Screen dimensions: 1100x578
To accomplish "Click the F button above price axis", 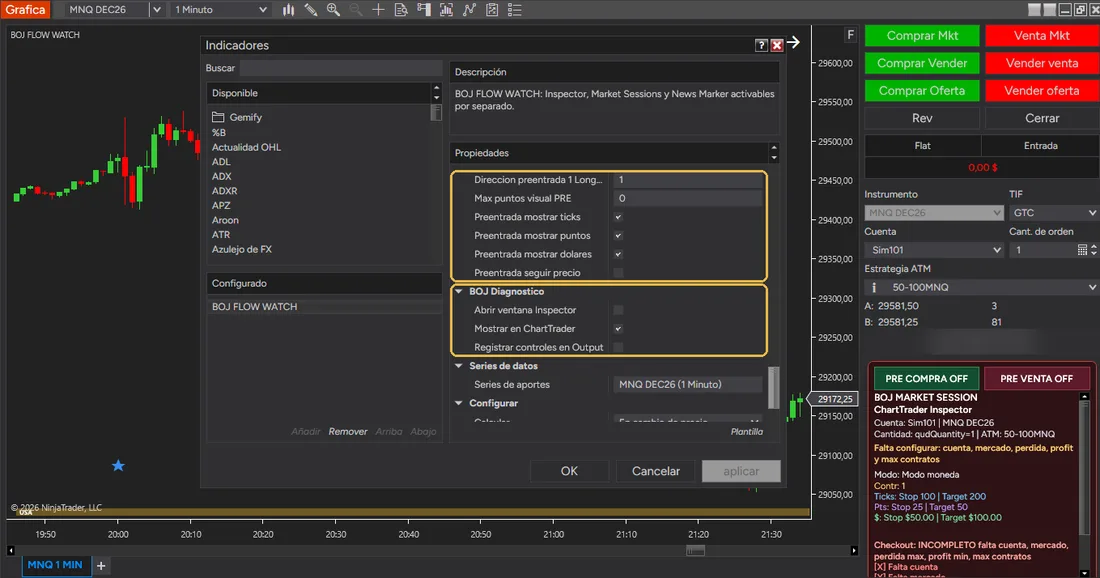I will [850, 35].
